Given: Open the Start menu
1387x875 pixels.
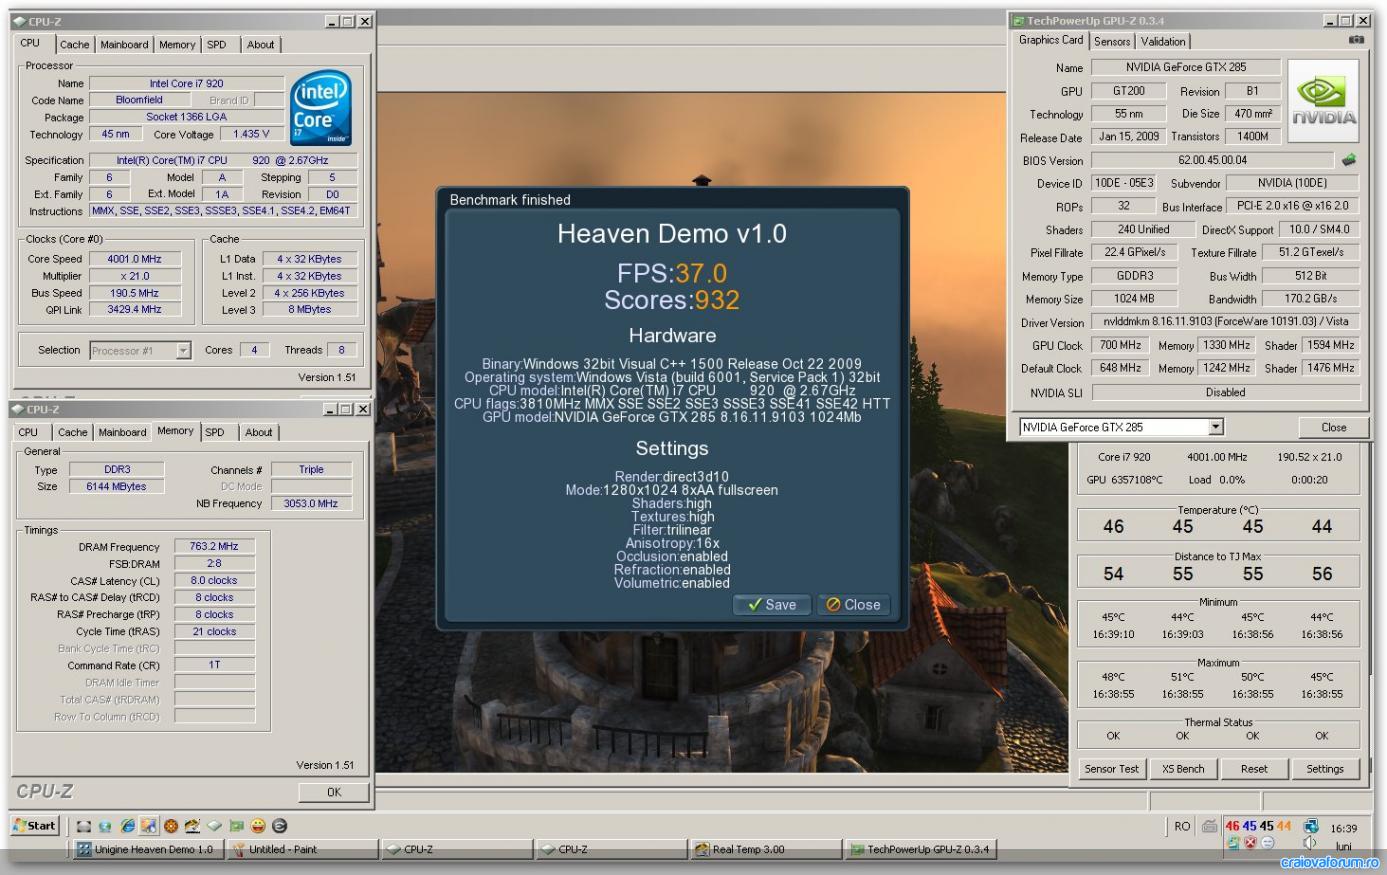Looking at the screenshot, I should (x=35, y=826).
